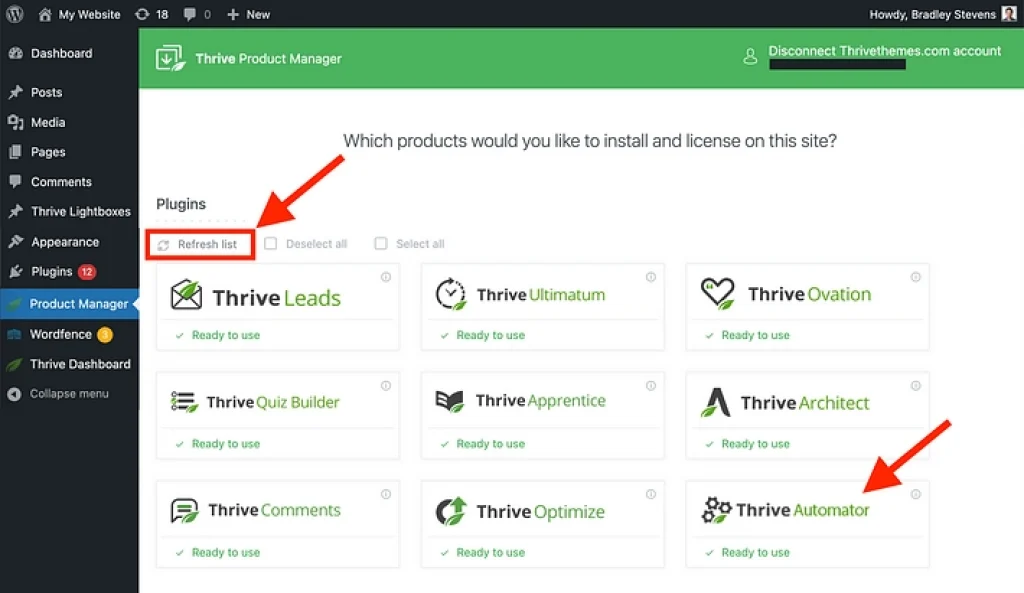Viewport: 1024px width, 593px height.
Task: Click Disconnect Thrivethemes.com account link
Action: pyautogui.click(x=884, y=51)
